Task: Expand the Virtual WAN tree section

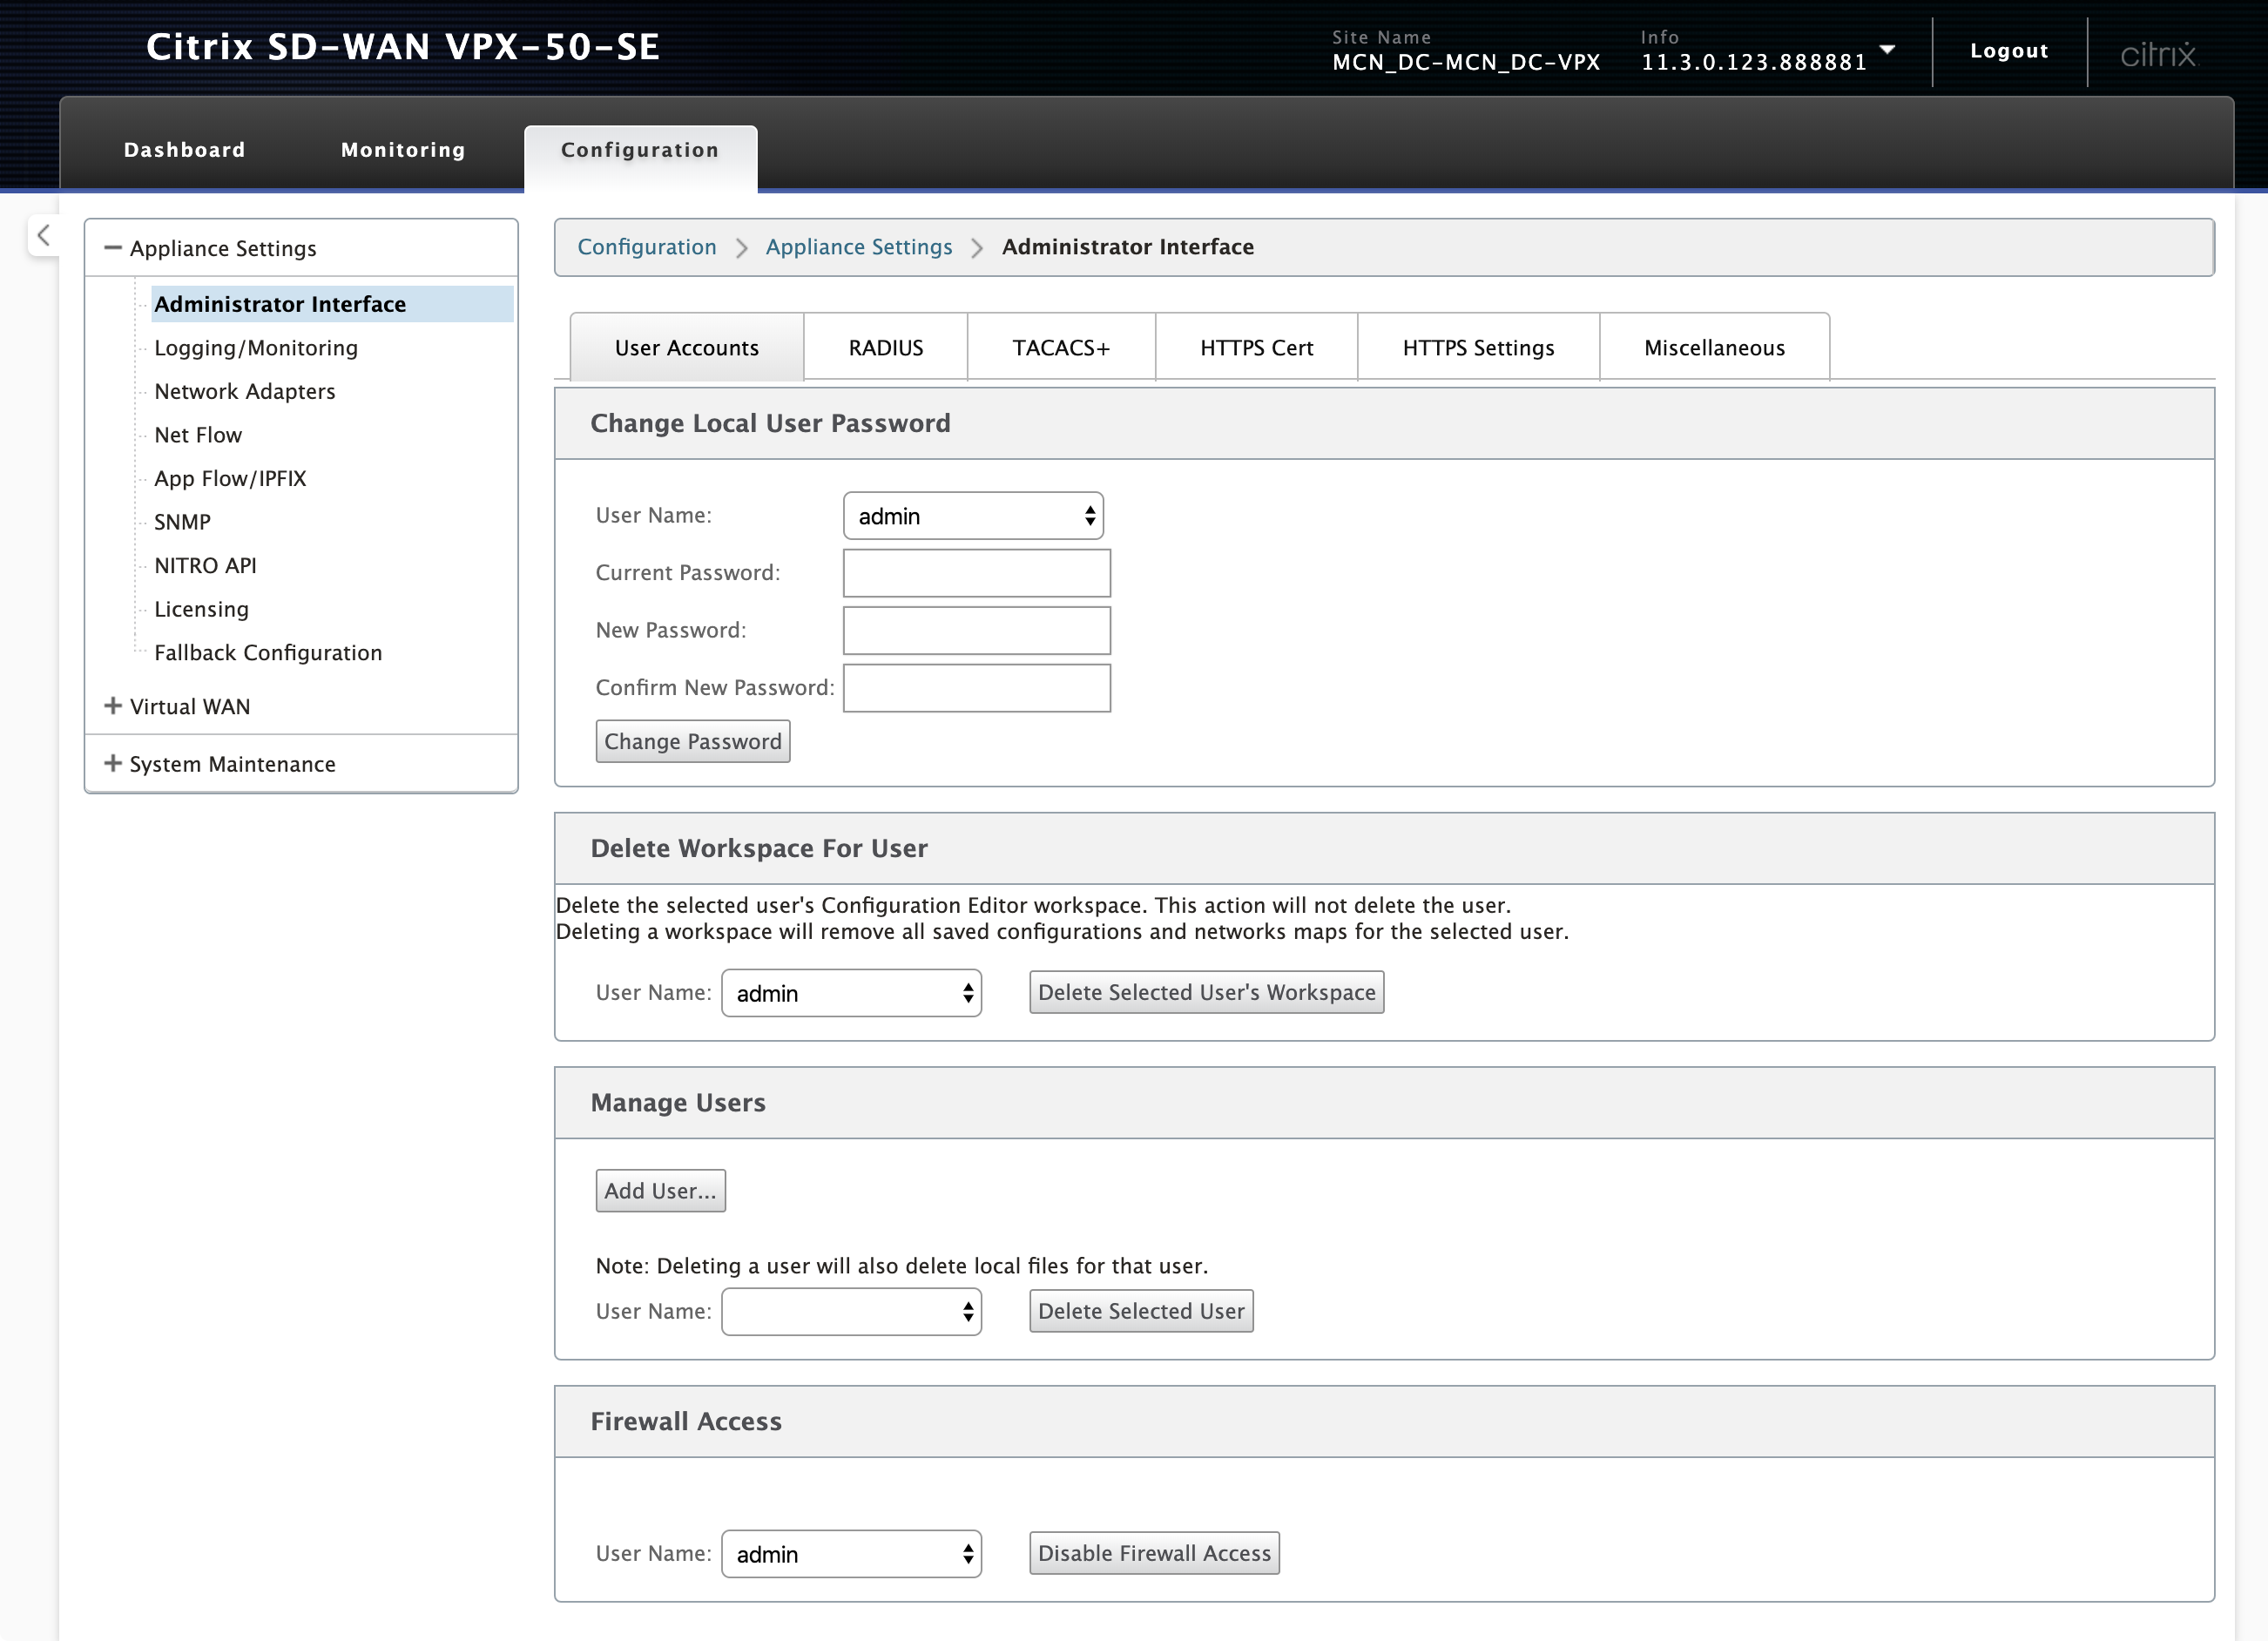Action: (x=113, y=706)
